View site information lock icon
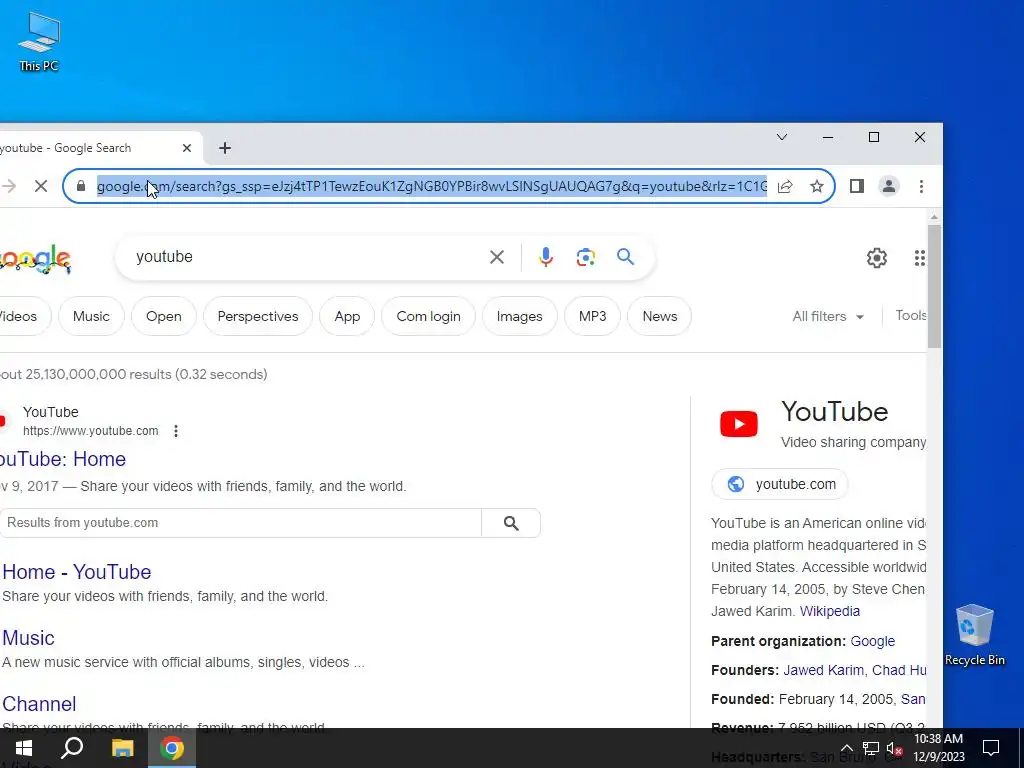Screen dimensions: 1024x768 pyautogui.click(x=81, y=186)
